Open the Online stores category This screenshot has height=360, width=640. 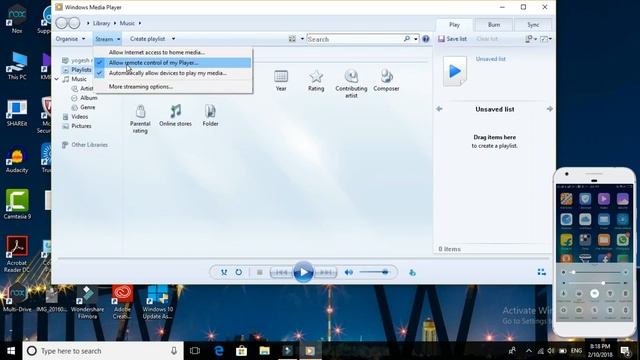[176, 116]
